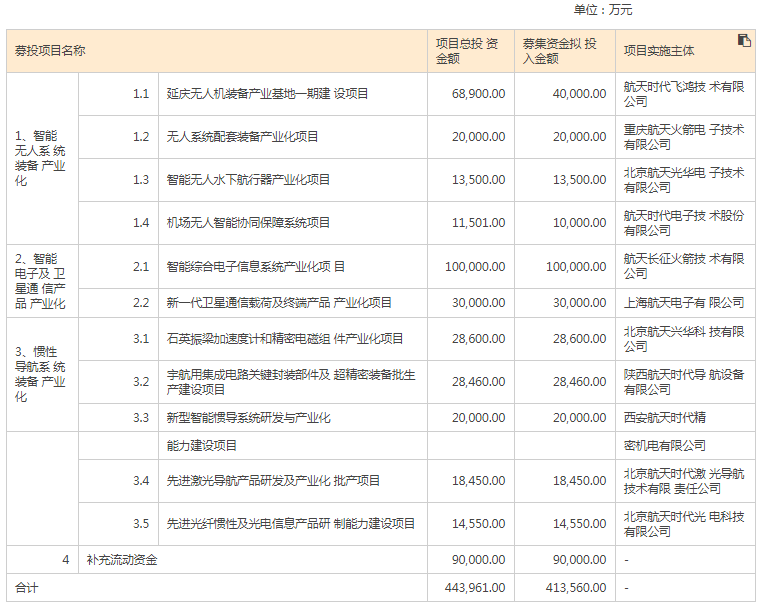Click project number 1.1

pos(141,94)
